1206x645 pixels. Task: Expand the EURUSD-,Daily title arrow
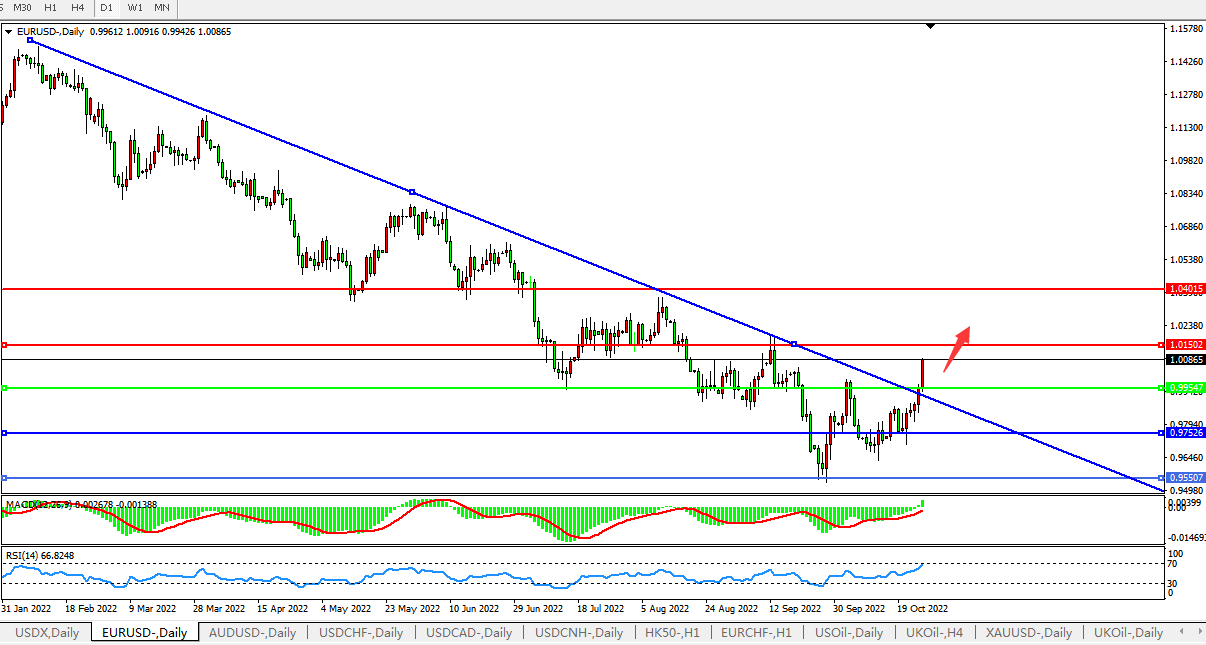(9, 32)
